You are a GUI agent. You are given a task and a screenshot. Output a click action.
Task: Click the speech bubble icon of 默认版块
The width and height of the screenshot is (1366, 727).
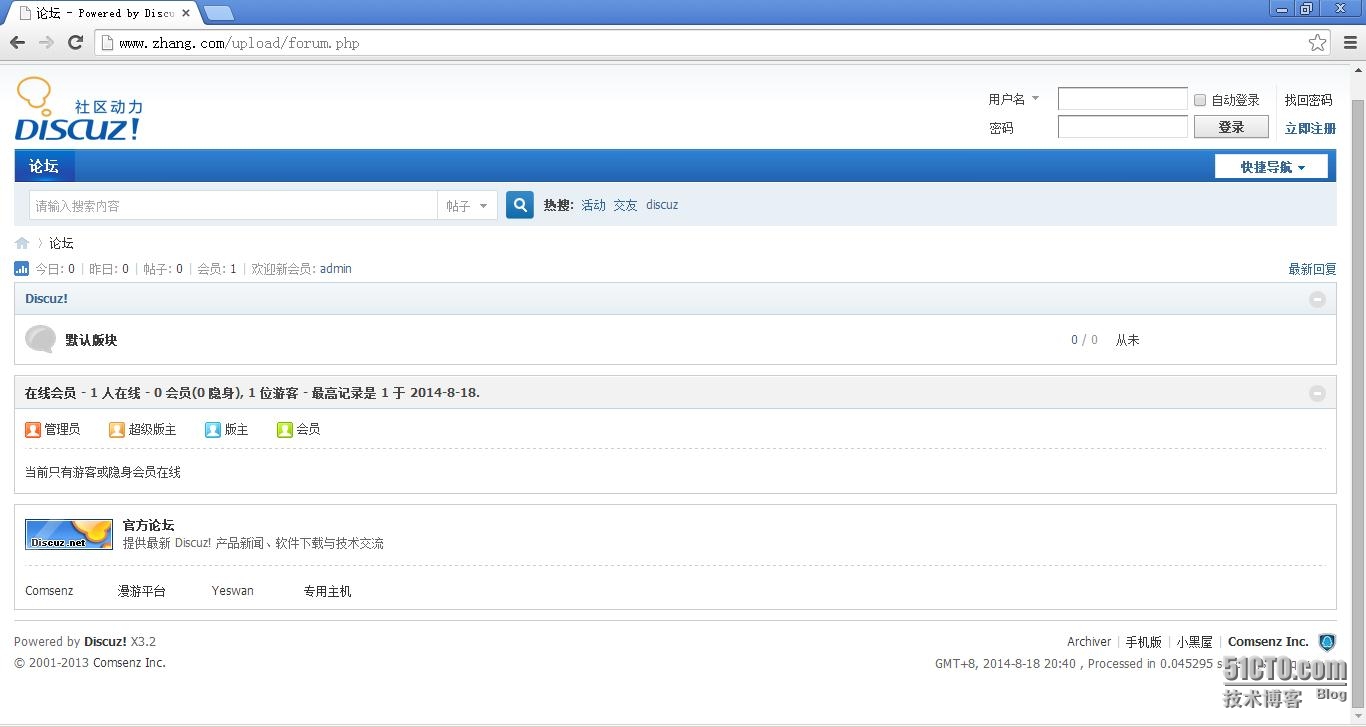[40, 339]
